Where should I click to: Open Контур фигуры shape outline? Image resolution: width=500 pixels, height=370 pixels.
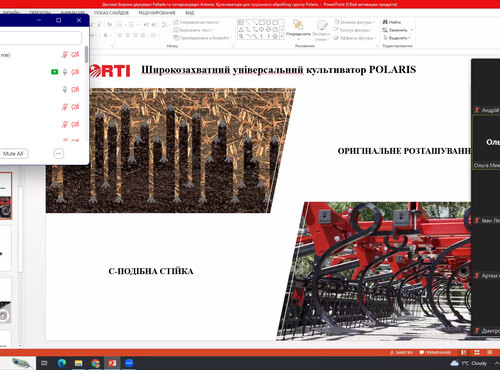pos(353,30)
